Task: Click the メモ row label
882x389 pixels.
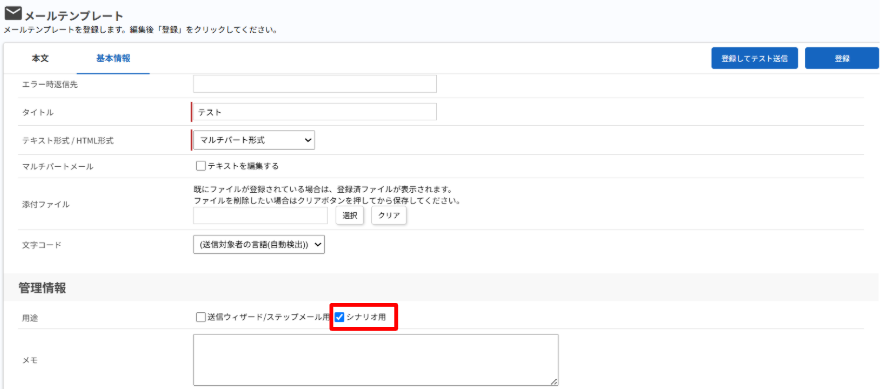Action: [29, 360]
